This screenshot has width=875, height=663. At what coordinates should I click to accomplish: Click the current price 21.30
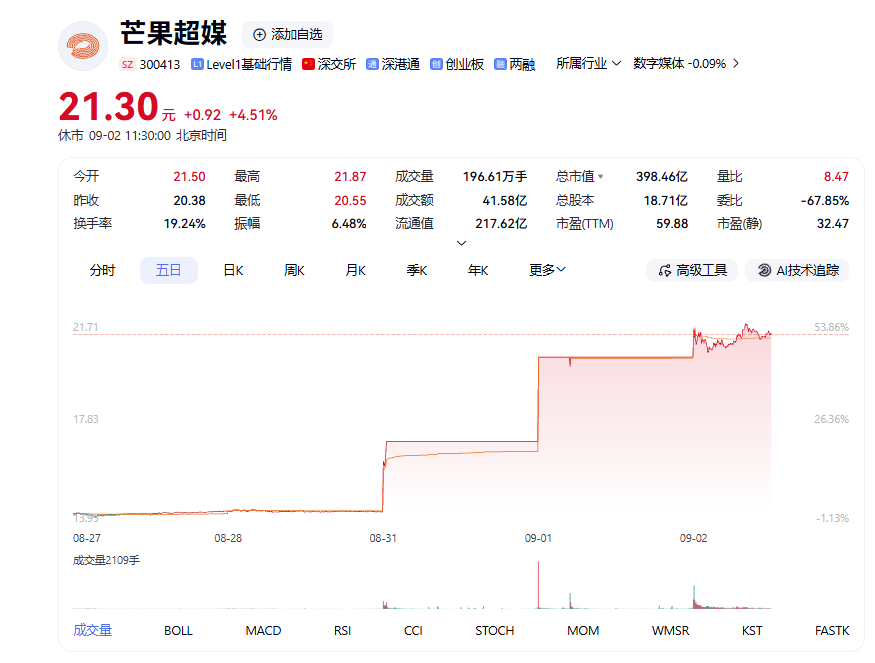[x=109, y=107]
